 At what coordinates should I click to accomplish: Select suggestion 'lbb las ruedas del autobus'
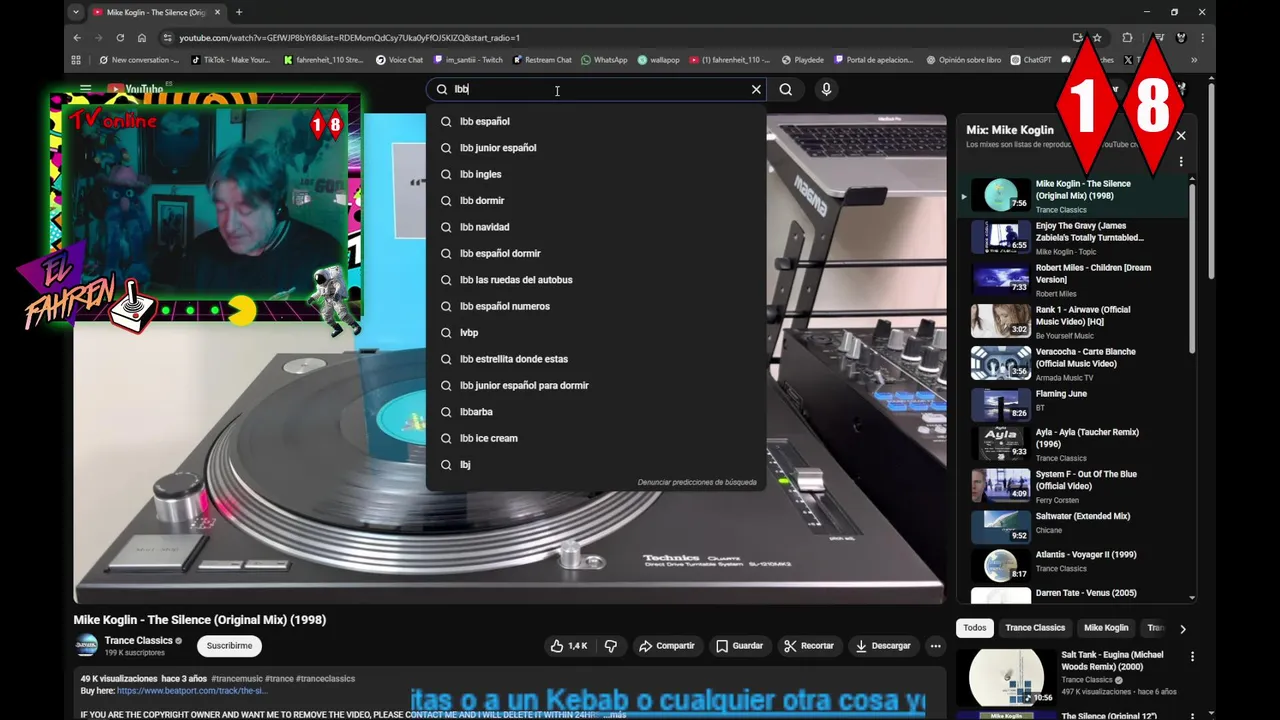click(596, 280)
